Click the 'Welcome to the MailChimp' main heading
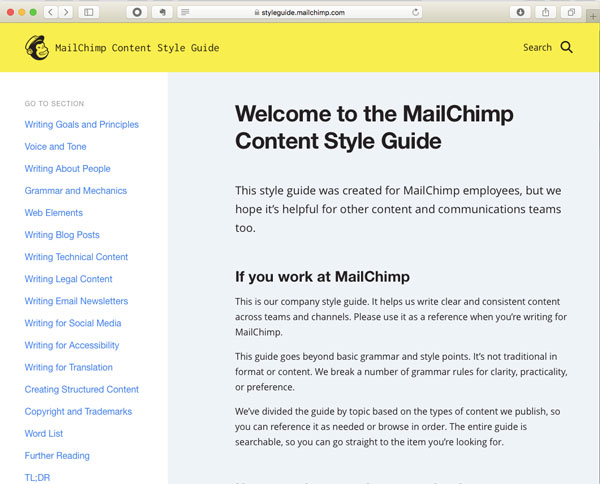Image resolution: width=600 pixels, height=484 pixels. coord(374,127)
